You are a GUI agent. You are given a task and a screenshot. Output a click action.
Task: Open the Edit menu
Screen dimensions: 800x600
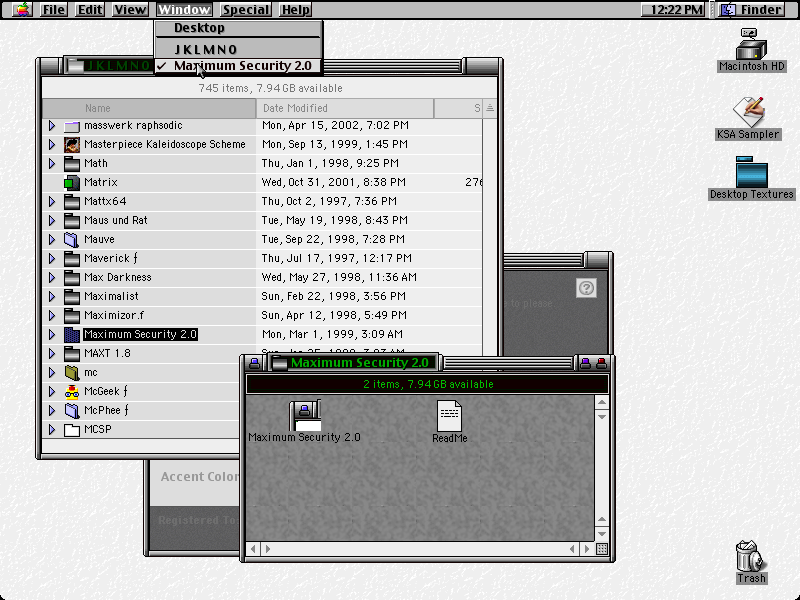[x=90, y=9]
